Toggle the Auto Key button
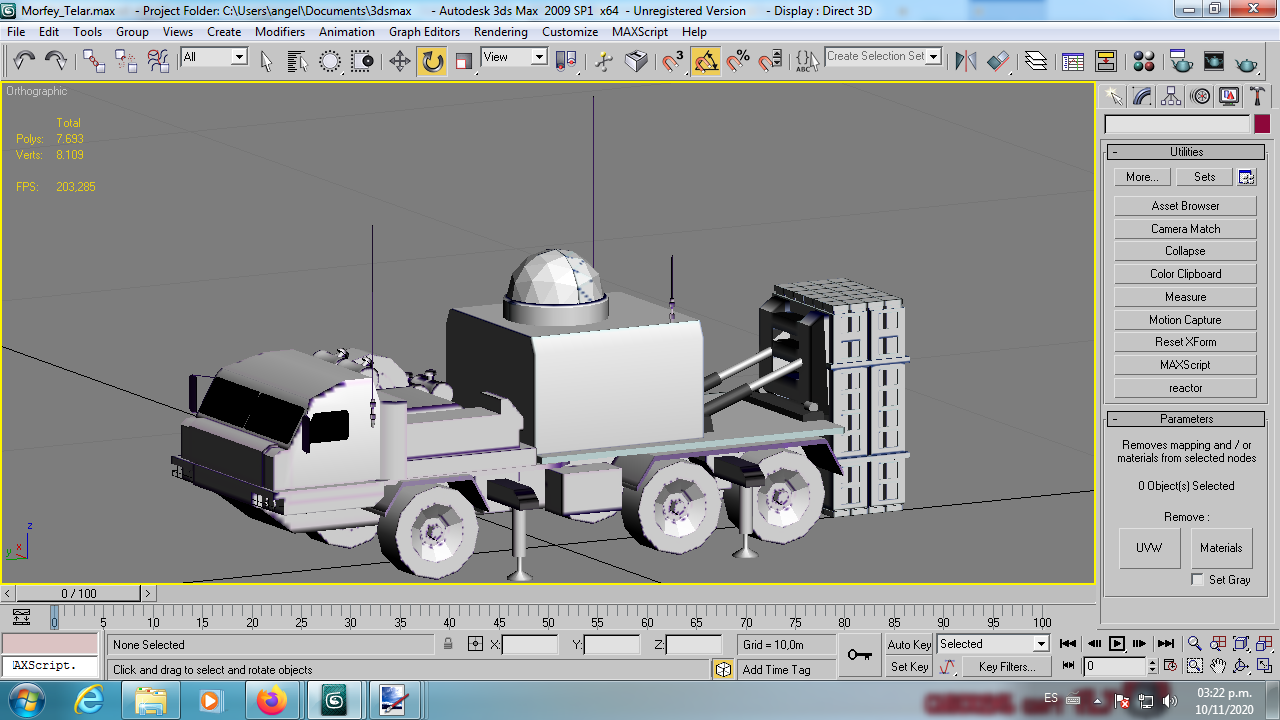Screen dimensions: 1280x720 click(x=909, y=645)
